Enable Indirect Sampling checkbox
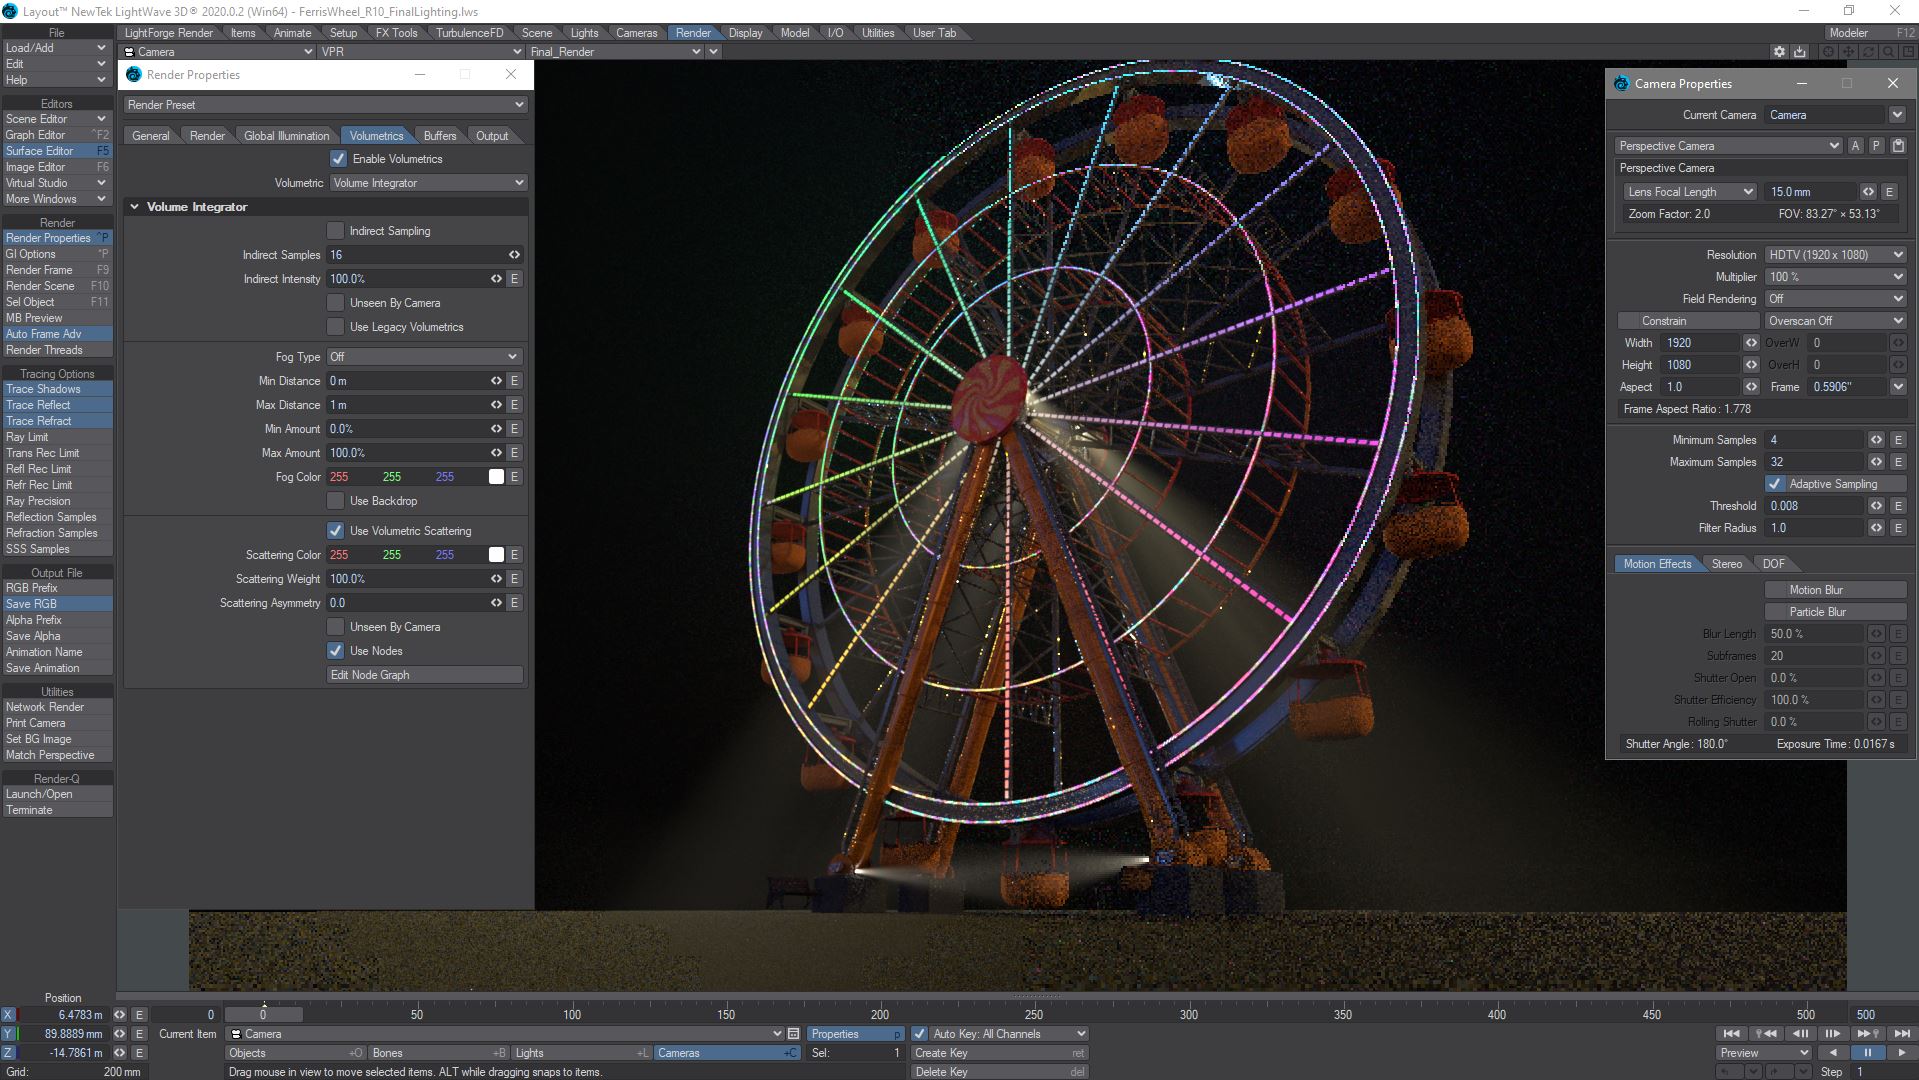The width and height of the screenshot is (1919, 1080). (336, 231)
